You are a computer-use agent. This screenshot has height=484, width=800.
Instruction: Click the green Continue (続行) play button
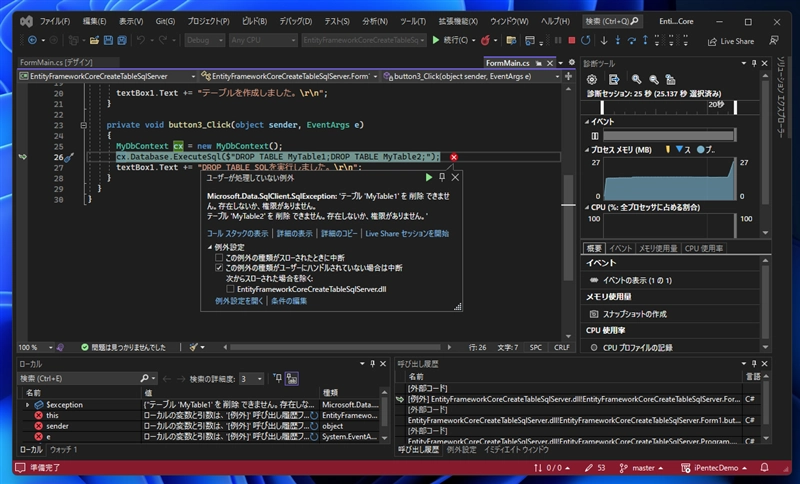point(436,40)
